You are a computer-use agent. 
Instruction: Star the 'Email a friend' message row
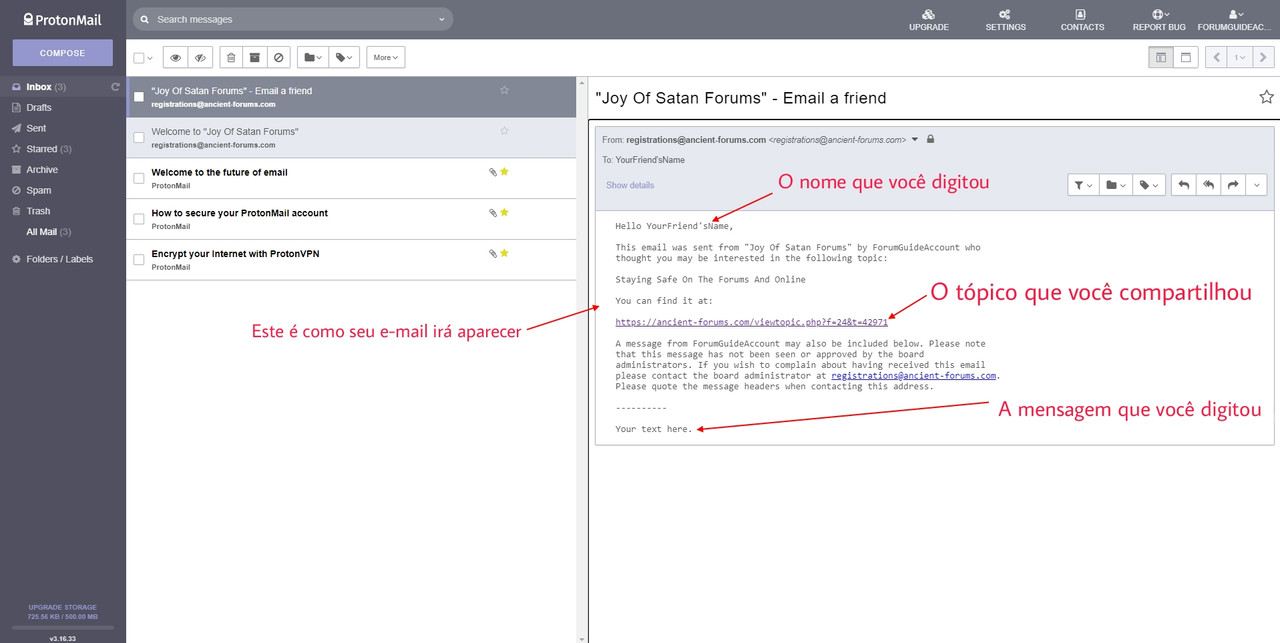504,90
